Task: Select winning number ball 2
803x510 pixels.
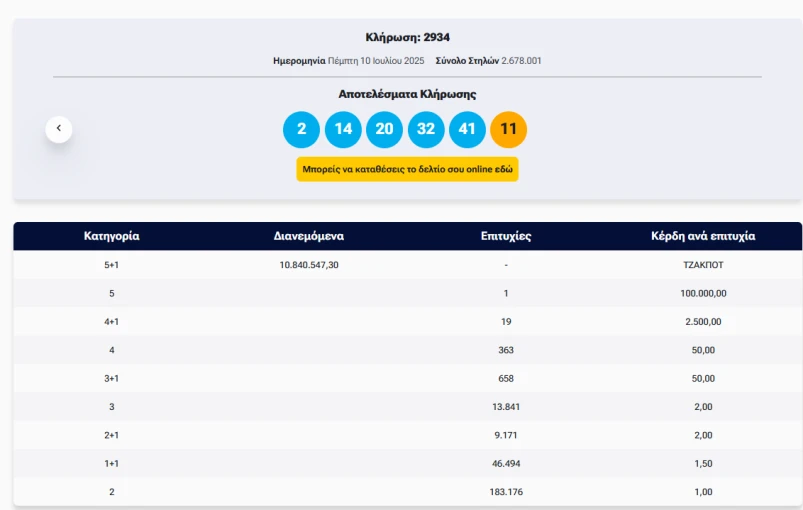Action: [301, 130]
